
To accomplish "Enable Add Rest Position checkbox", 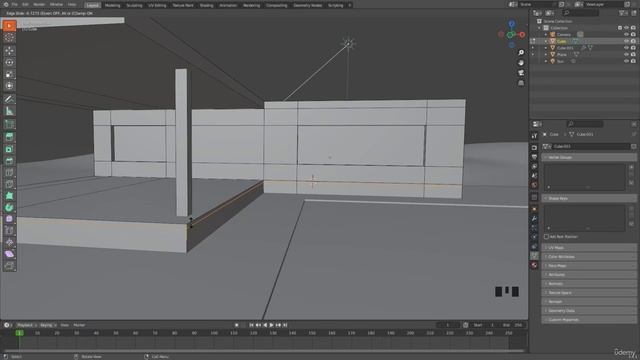I will click(547, 237).
